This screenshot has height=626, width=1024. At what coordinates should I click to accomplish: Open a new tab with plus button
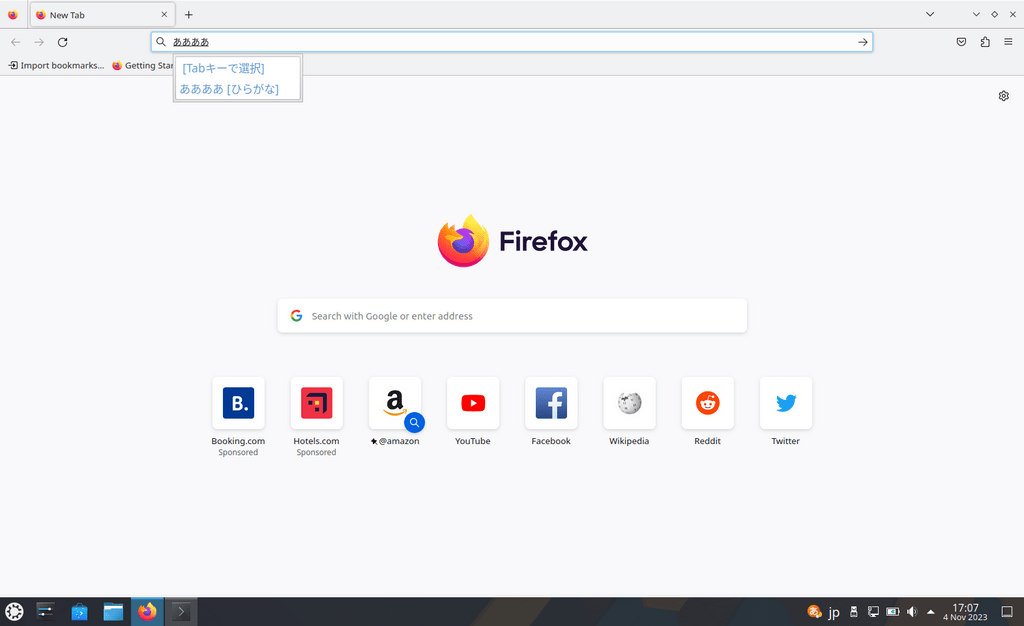coord(189,14)
